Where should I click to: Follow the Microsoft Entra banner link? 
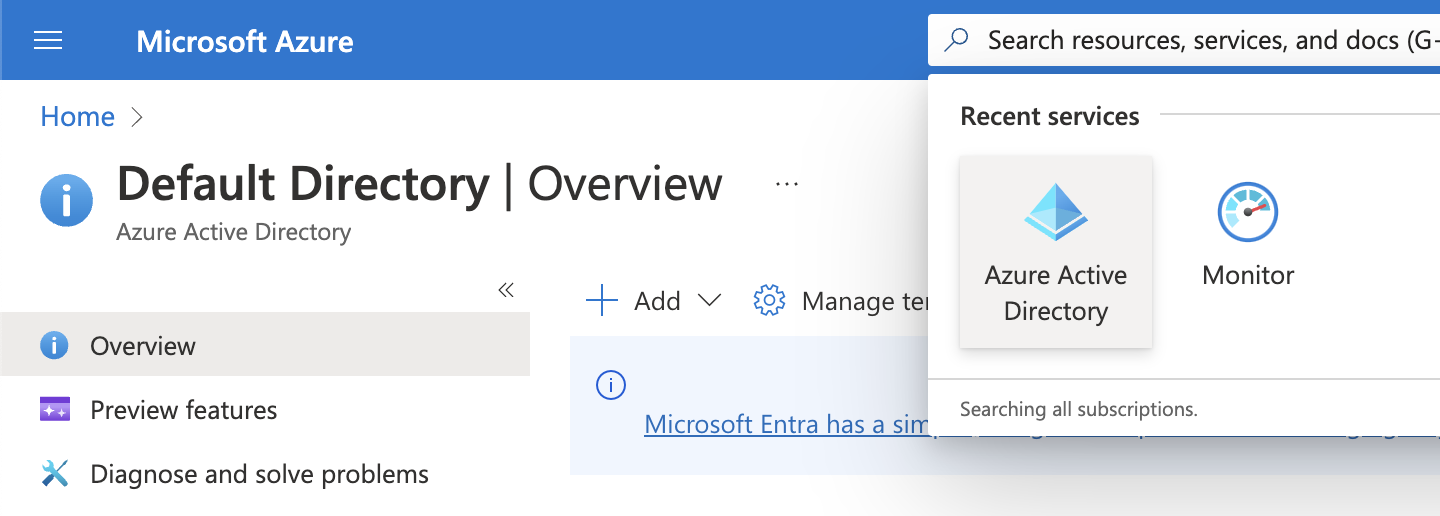pos(786,424)
